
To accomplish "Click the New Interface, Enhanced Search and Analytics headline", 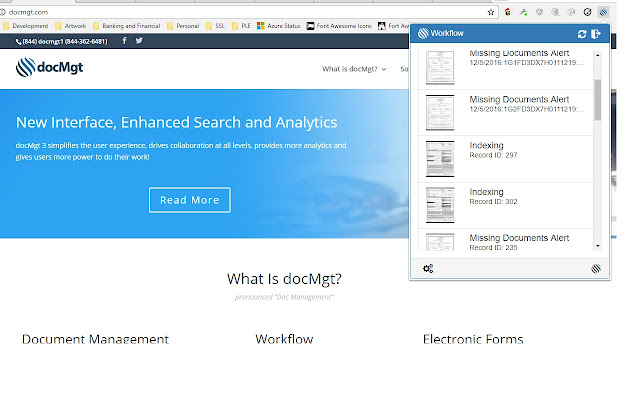I will click(x=176, y=122).
